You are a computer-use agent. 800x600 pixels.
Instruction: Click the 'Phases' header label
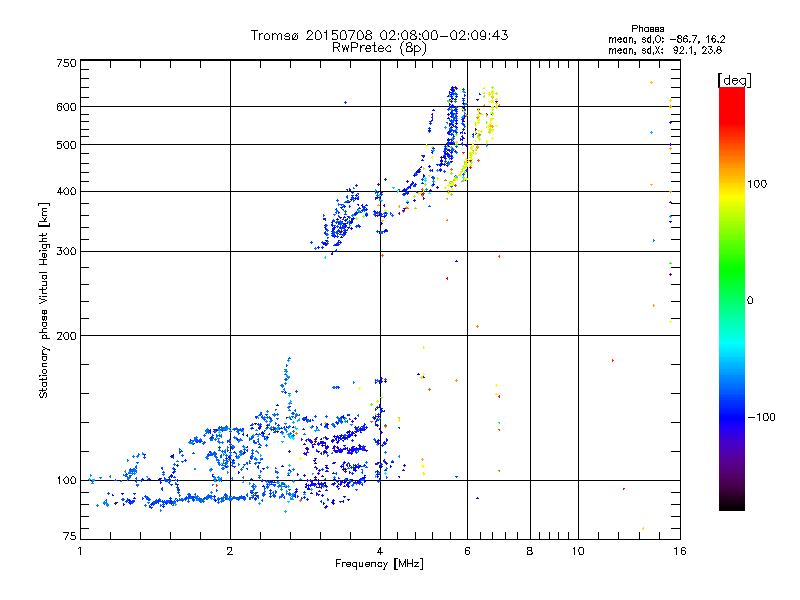coord(647,29)
